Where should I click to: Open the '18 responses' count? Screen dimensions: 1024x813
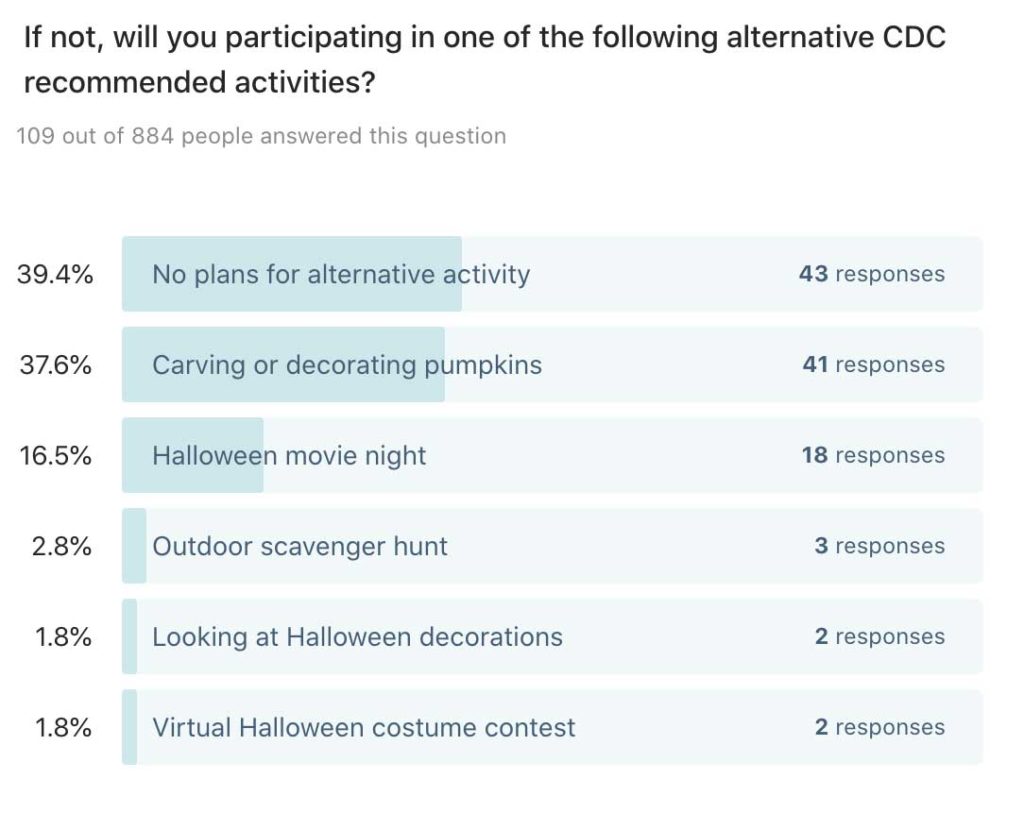coord(872,456)
